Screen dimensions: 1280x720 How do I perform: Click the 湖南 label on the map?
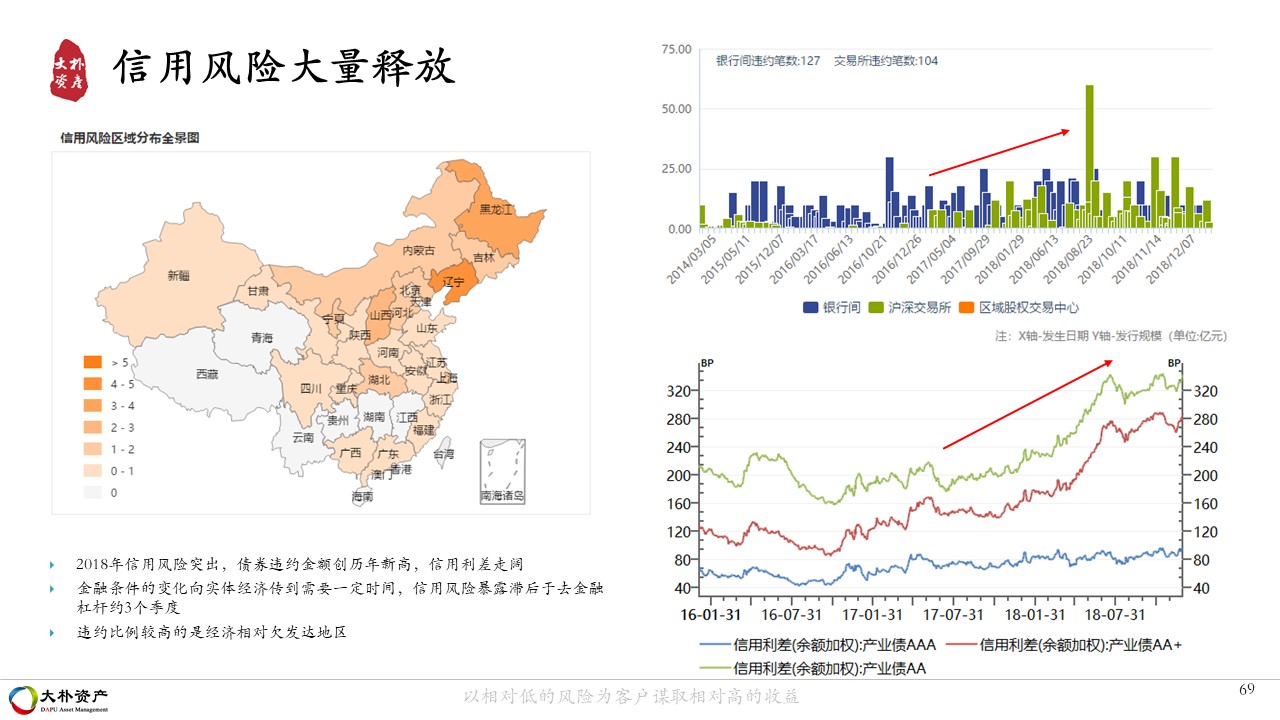click(x=374, y=416)
